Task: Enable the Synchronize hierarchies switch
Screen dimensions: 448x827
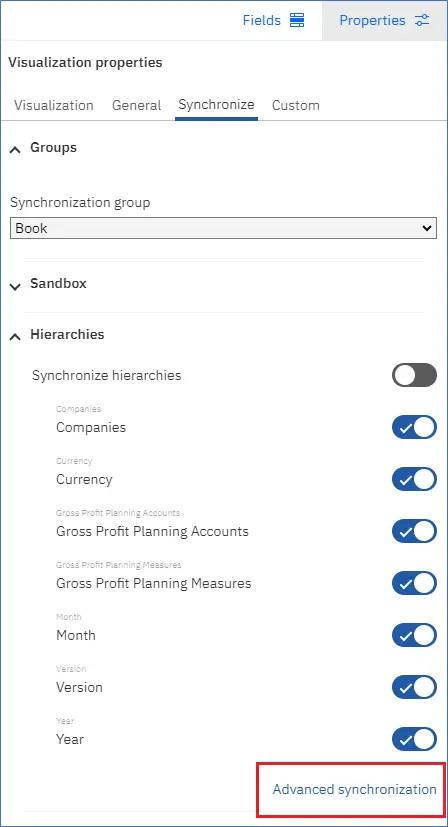Action: coord(414,375)
